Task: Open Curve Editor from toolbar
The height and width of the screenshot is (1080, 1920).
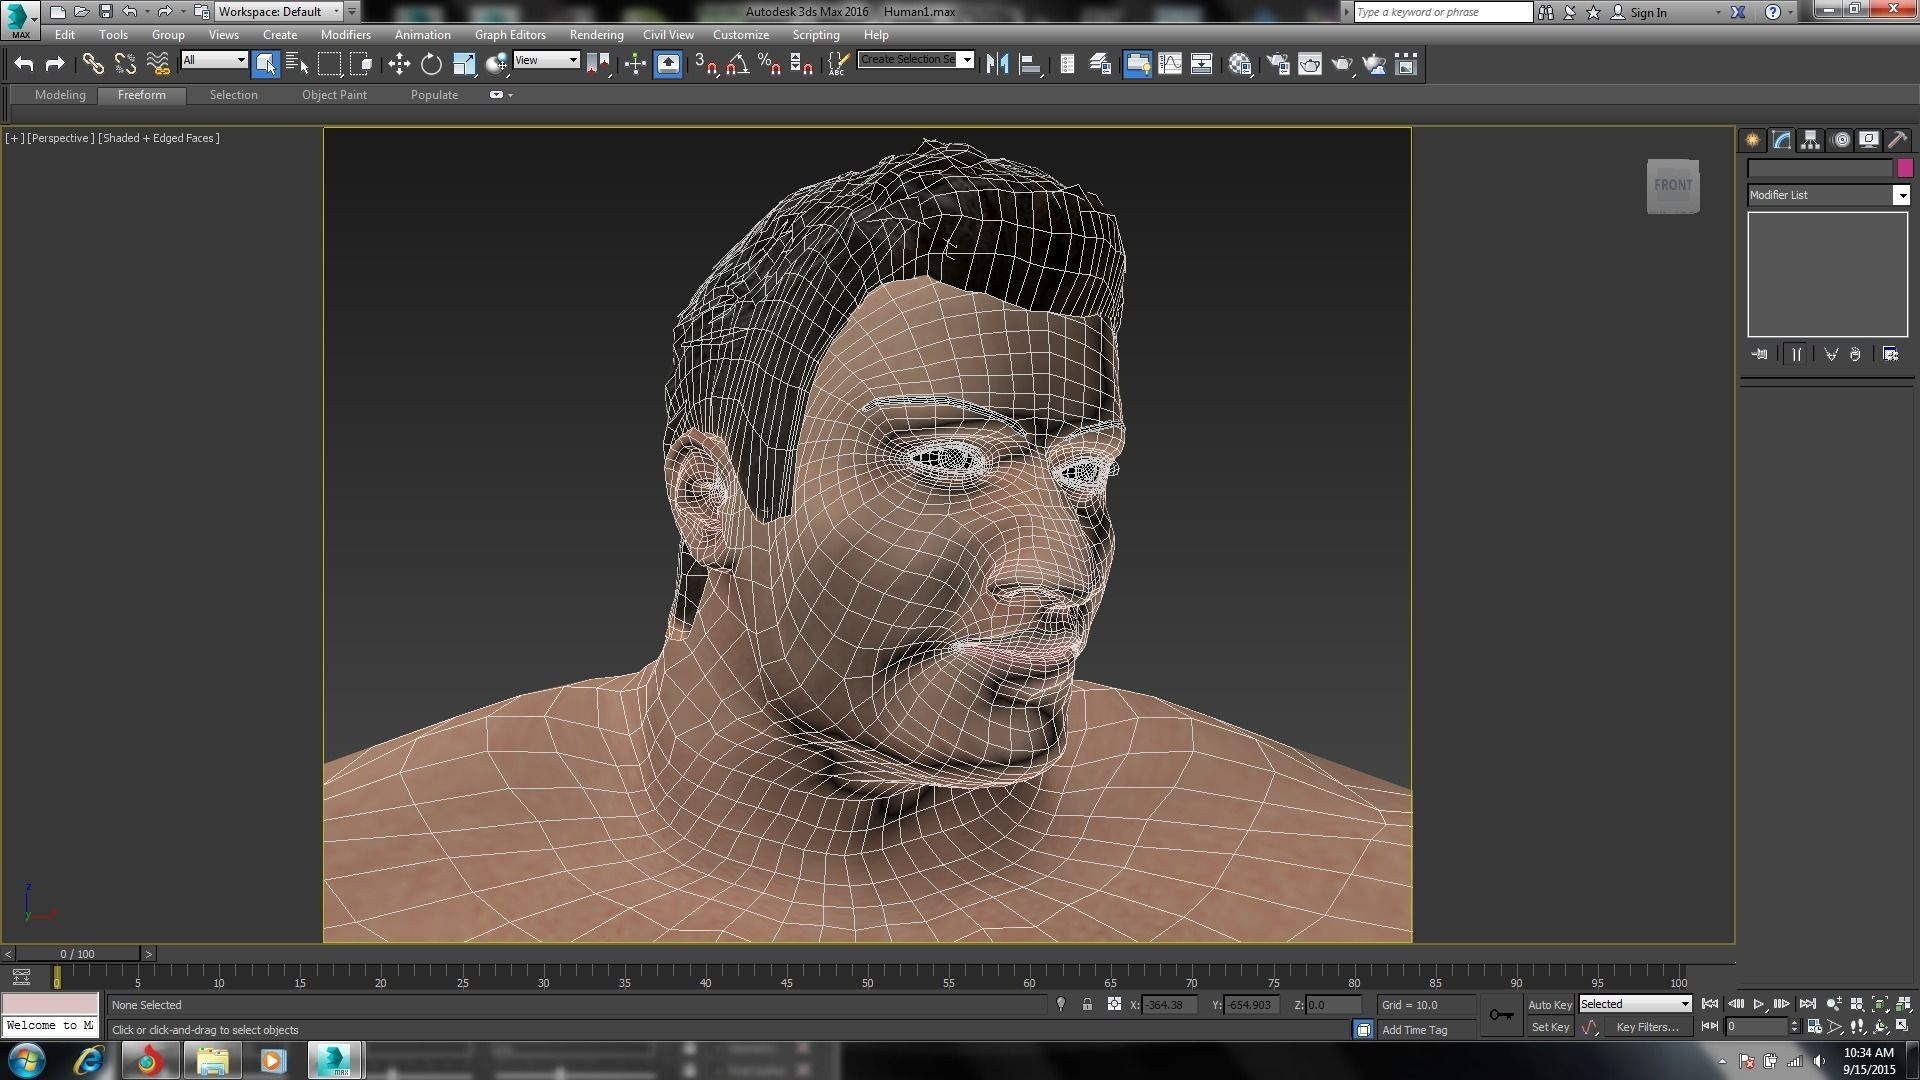Action: (x=1169, y=64)
